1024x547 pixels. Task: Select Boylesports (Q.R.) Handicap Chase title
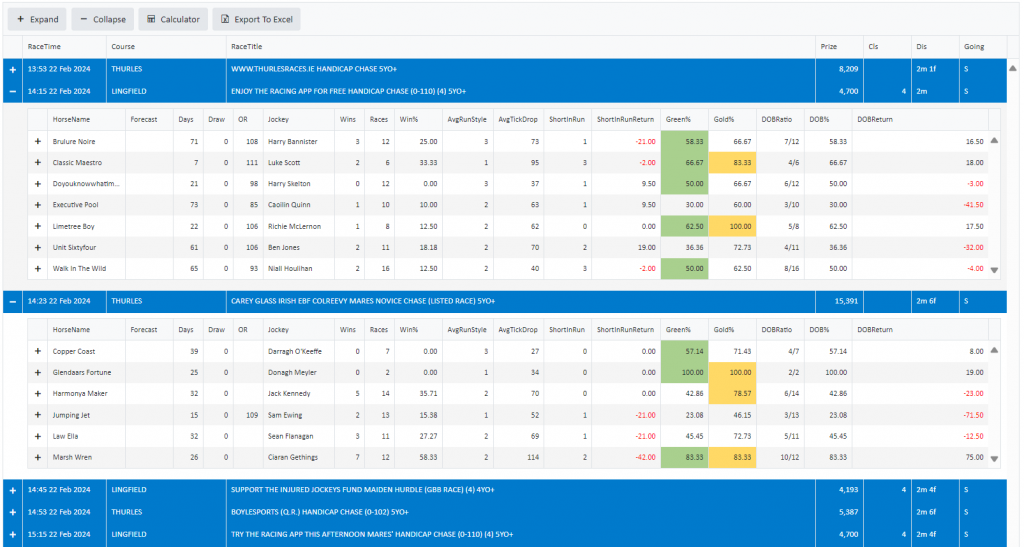pos(319,512)
